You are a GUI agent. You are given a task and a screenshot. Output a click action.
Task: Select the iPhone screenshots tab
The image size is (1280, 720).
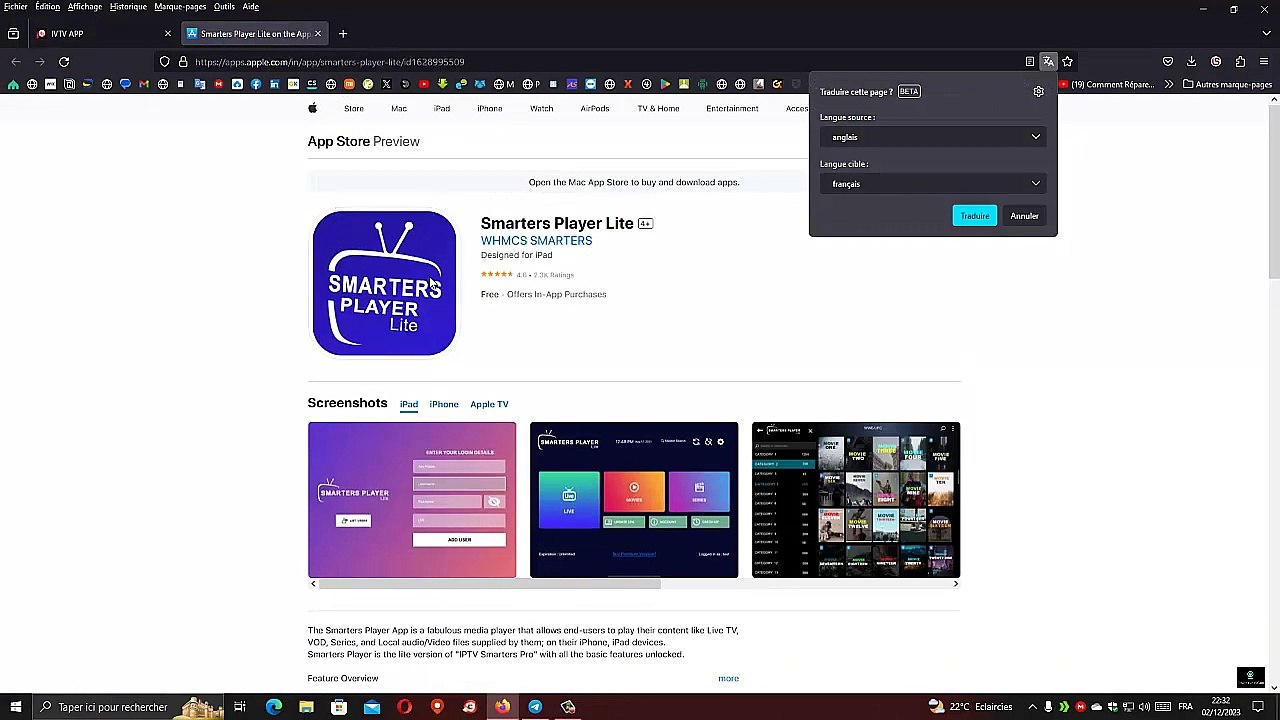click(444, 404)
